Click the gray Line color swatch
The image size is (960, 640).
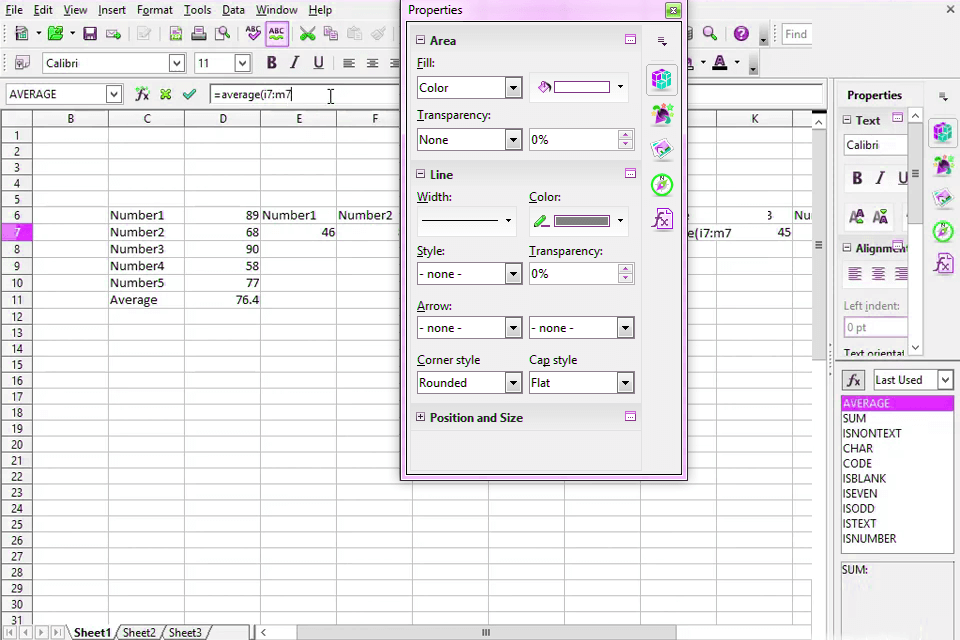(581, 221)
